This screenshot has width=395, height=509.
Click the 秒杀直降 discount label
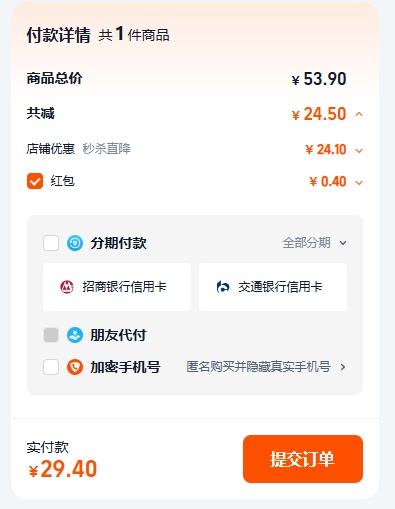[106, 149]
